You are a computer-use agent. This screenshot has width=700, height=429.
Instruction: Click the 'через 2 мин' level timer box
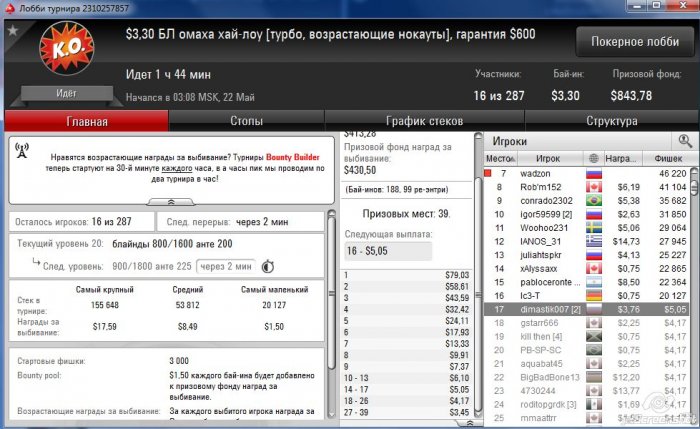(226, 267)
